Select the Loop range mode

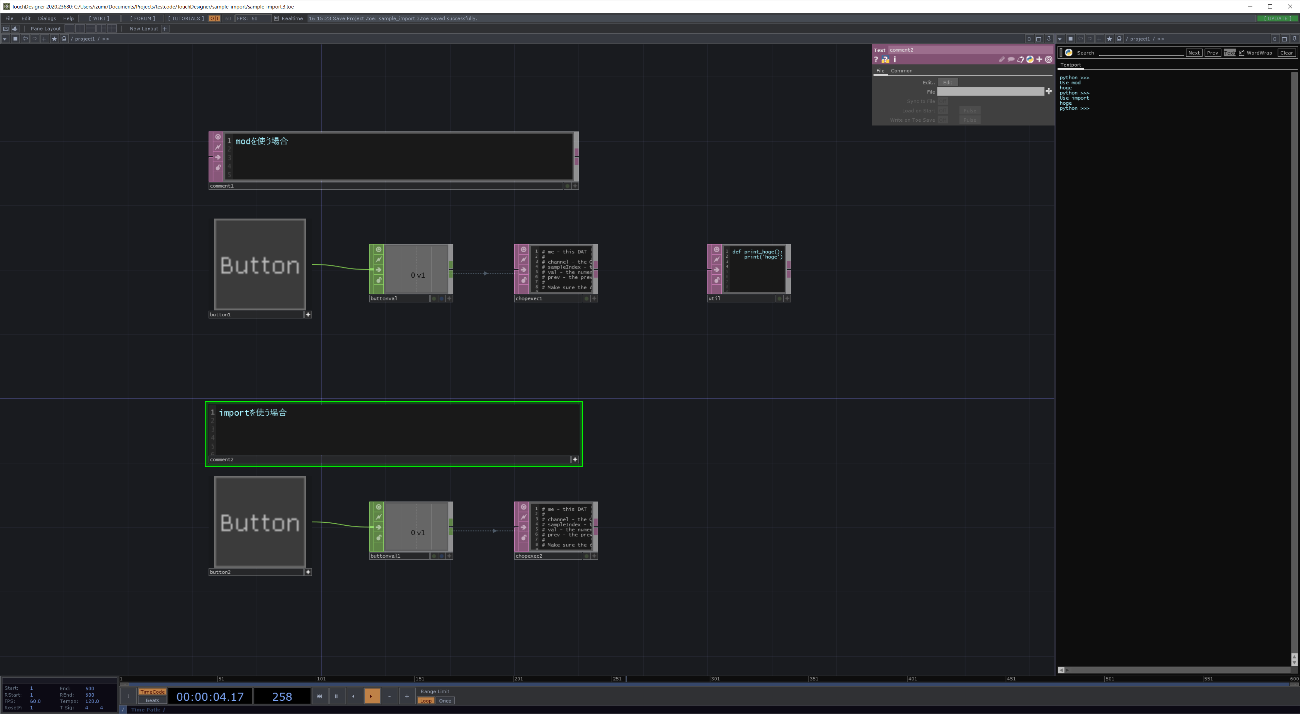point(426,701)
